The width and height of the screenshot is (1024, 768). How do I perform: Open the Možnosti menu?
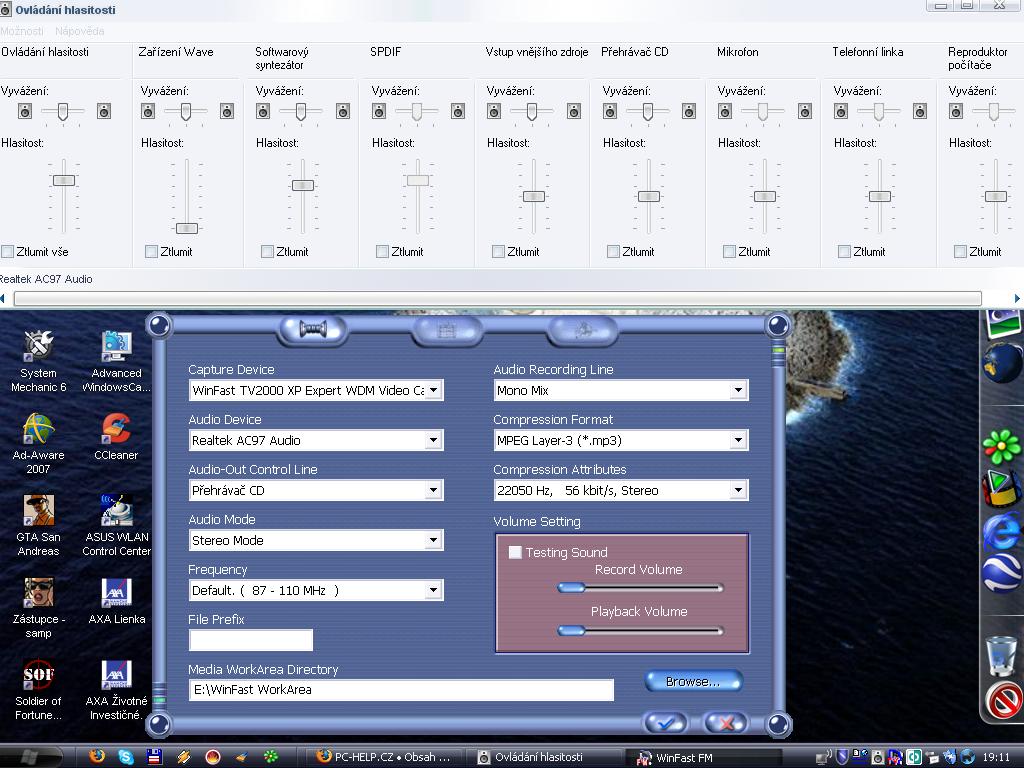[x=22, y=31]
